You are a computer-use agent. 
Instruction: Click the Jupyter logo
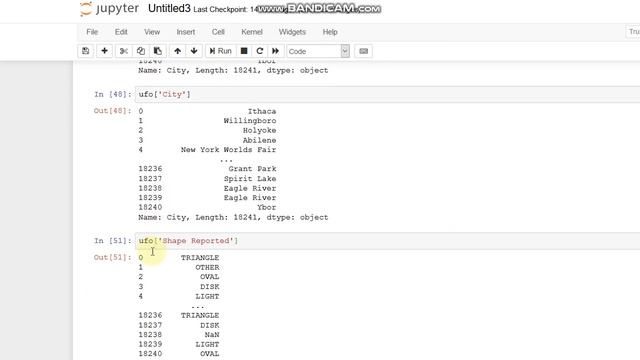coord(109,9)
